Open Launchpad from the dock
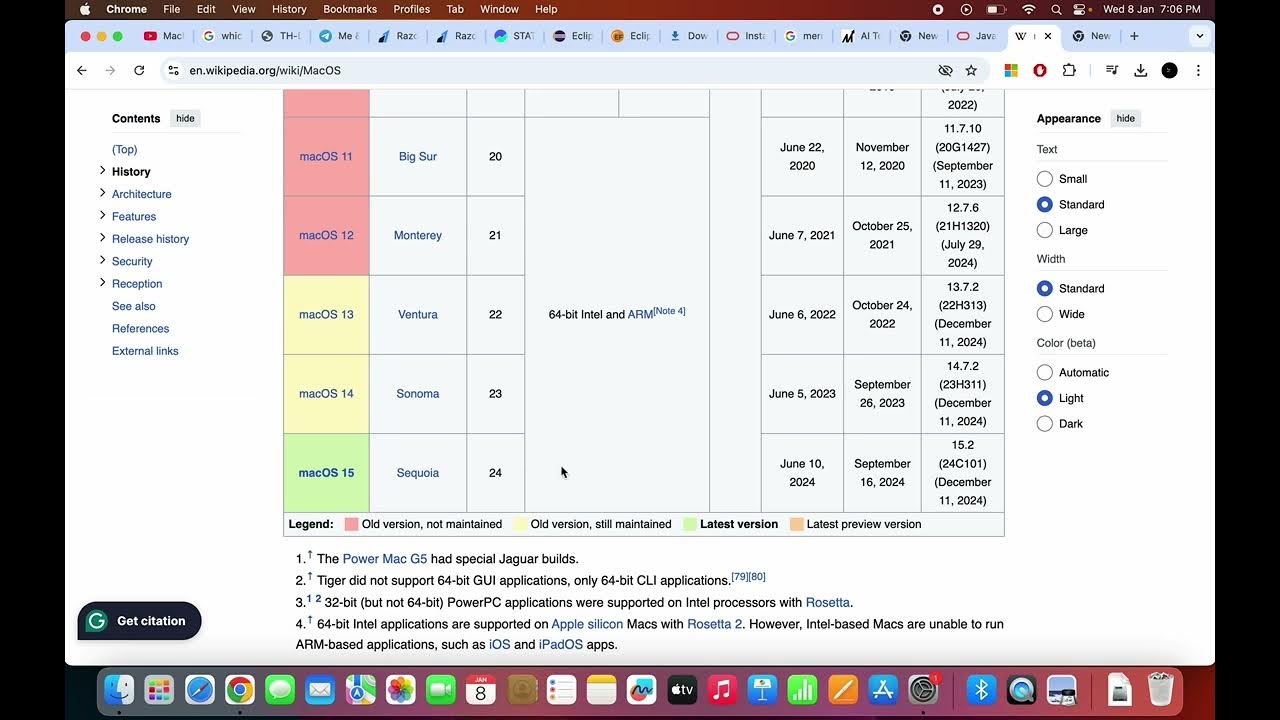 pos(159,690)
